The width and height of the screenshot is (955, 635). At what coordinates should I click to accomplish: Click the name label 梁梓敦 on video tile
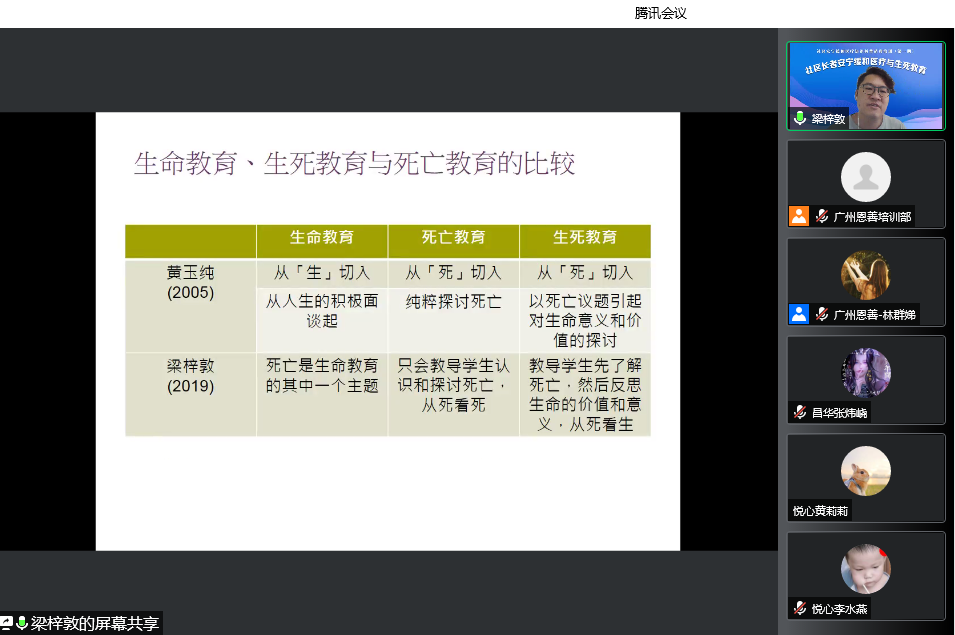click(x=828, y=119)
